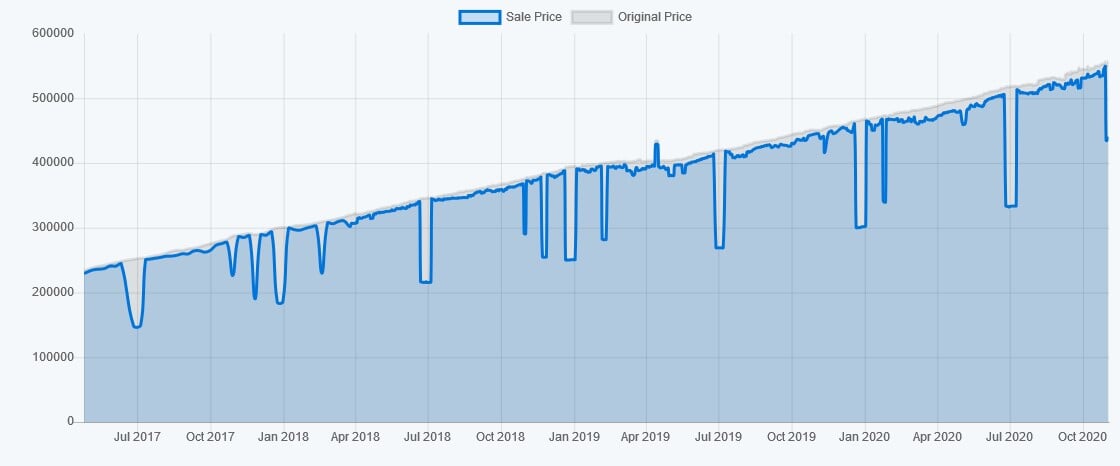Click the Jan 2018 x-axis label
This screenshot has height=466, width=1120.
[284, 437]
